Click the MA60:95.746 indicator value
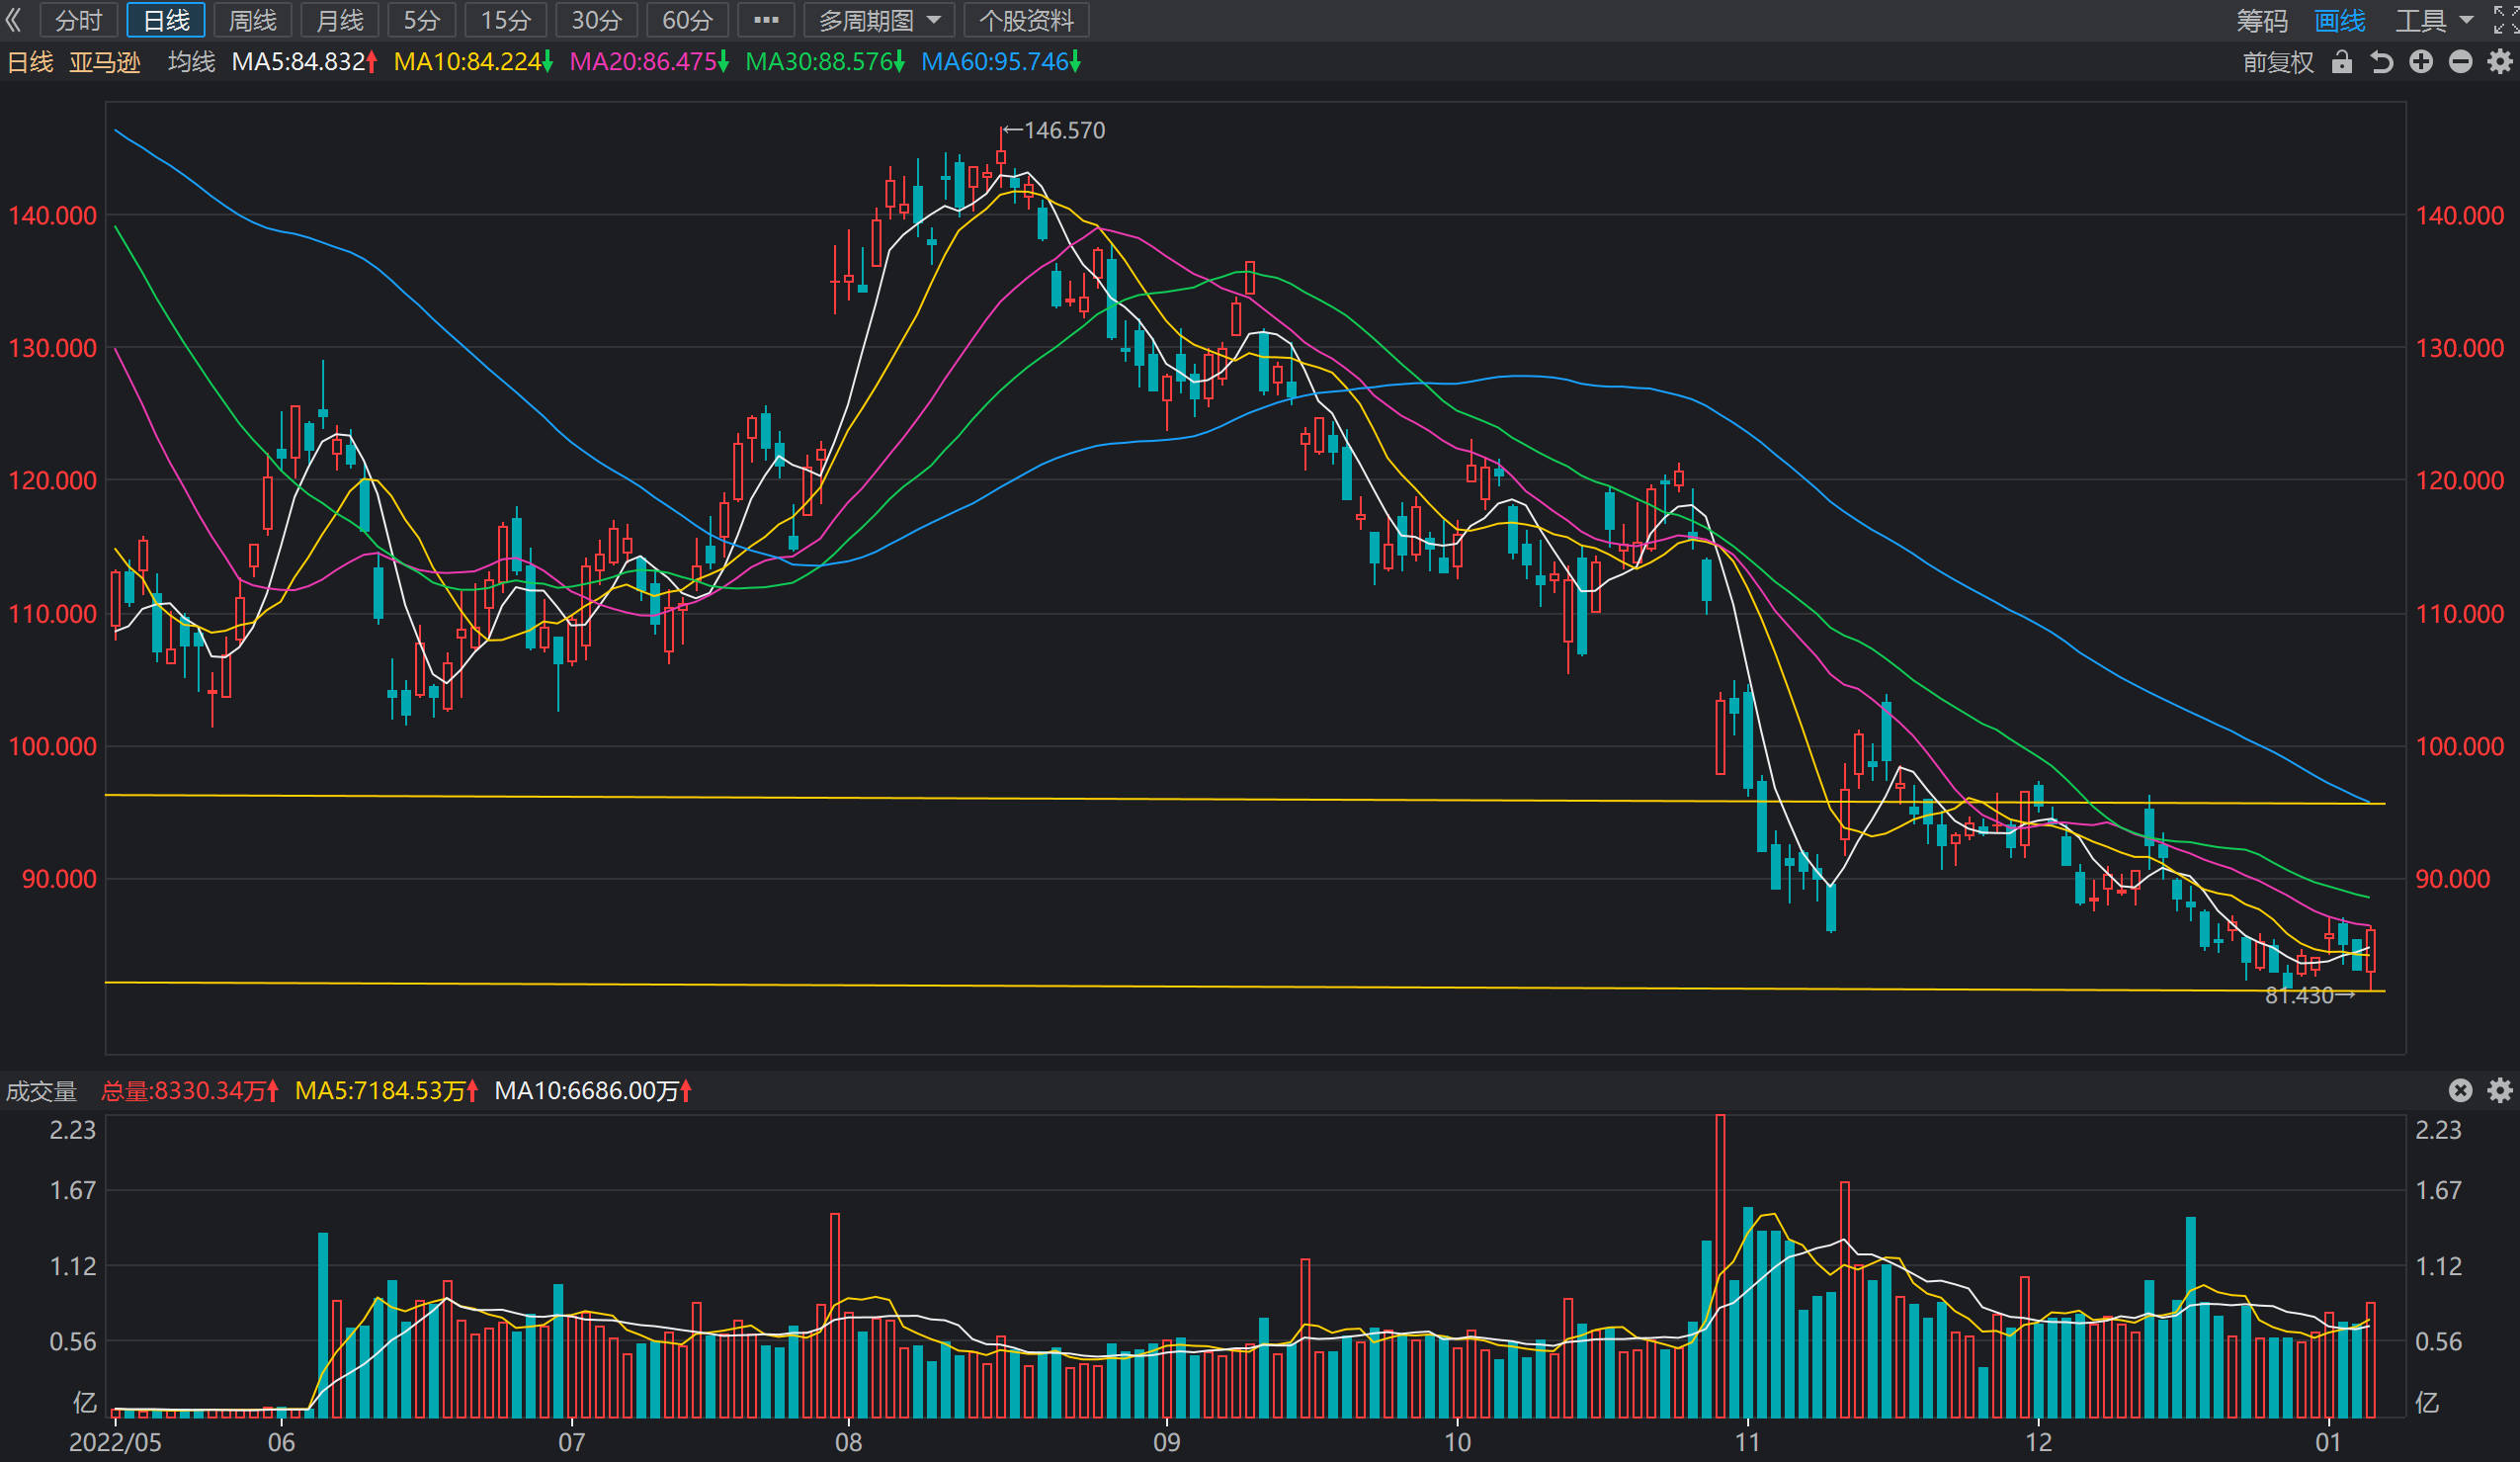The image size is (2520, 1462). (1001, 62)
